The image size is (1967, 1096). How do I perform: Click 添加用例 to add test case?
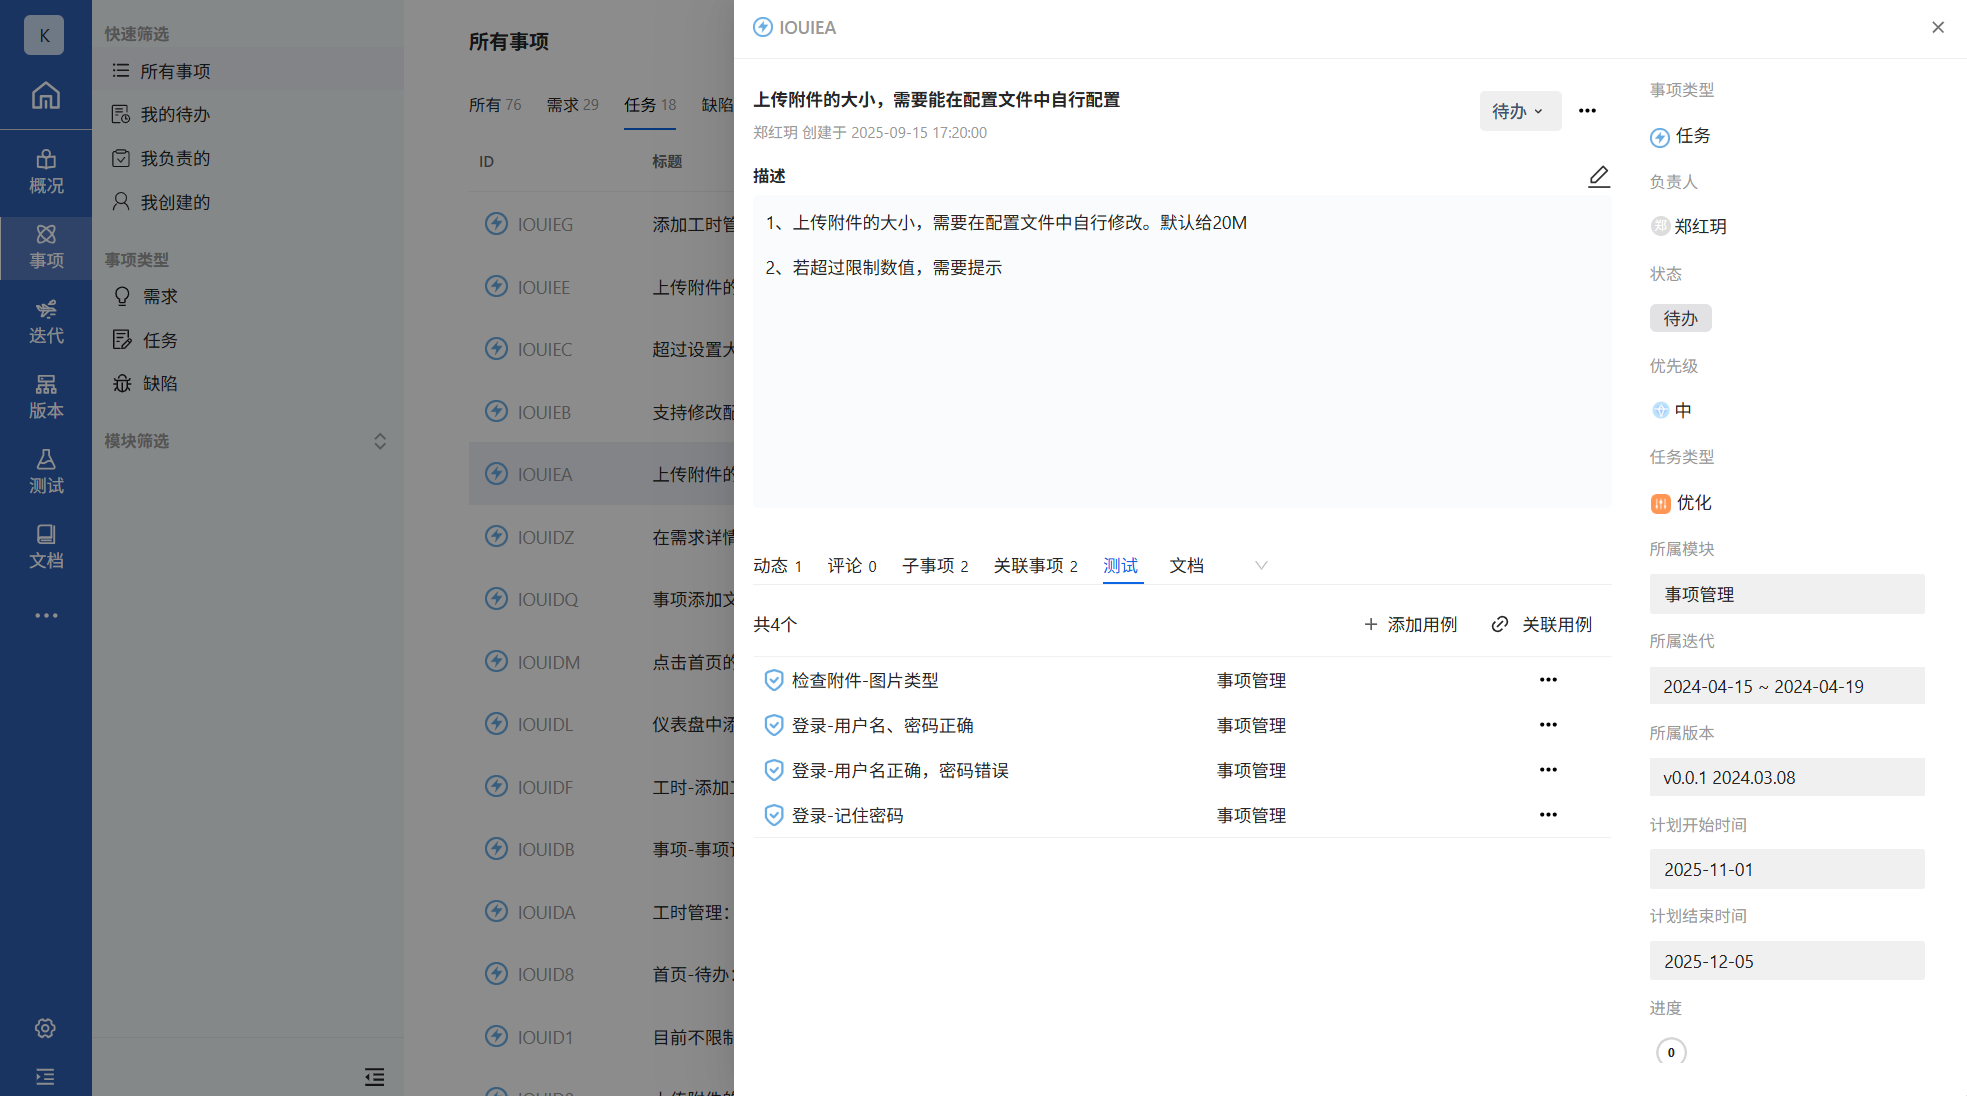pyautogui.click(x=1410, y=624)
